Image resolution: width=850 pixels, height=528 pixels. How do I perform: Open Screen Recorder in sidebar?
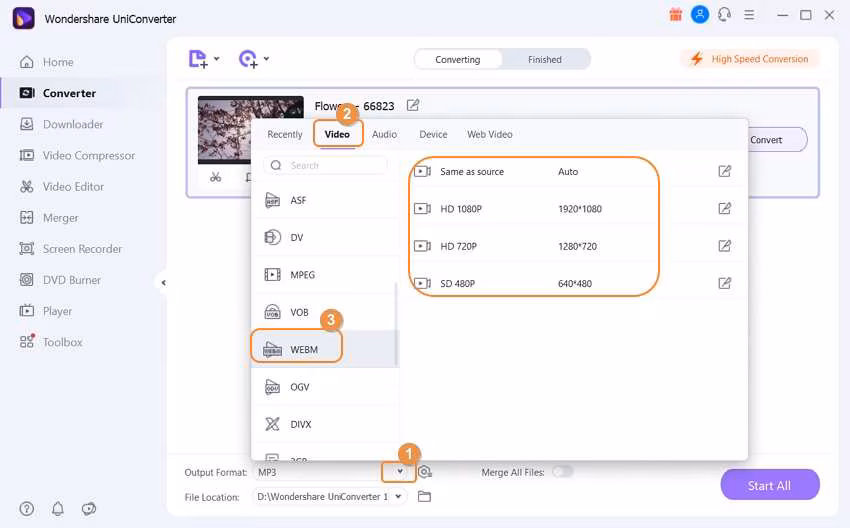pos(70,249)
